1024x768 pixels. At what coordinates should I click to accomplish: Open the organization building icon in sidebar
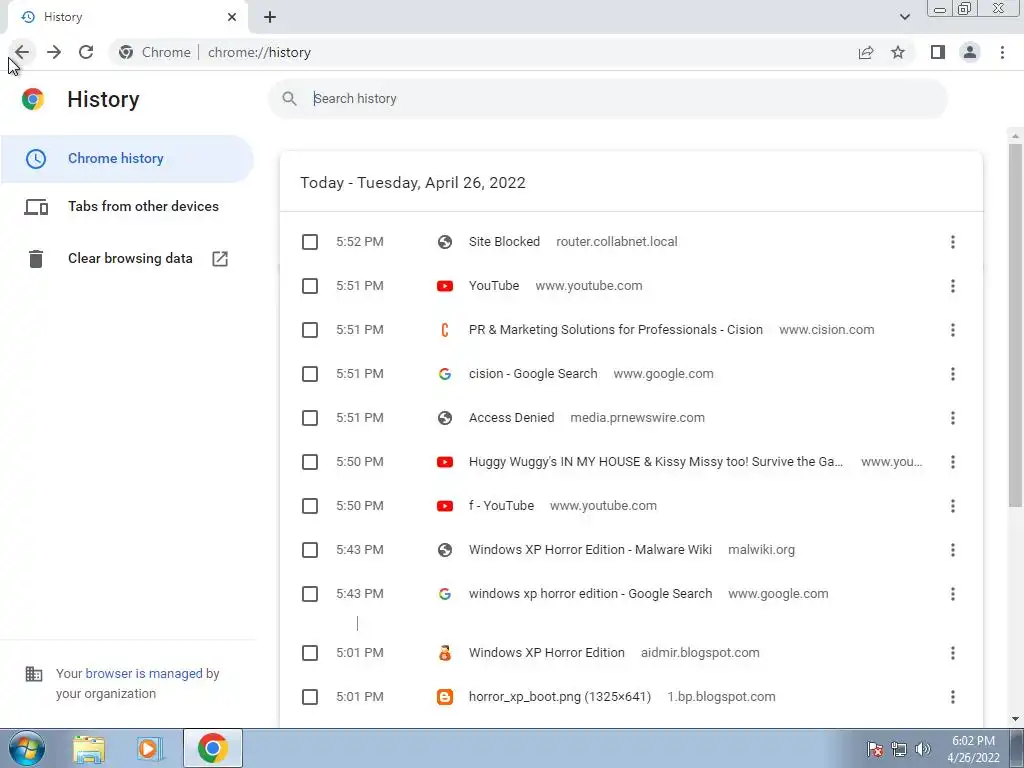click(34, 674)
